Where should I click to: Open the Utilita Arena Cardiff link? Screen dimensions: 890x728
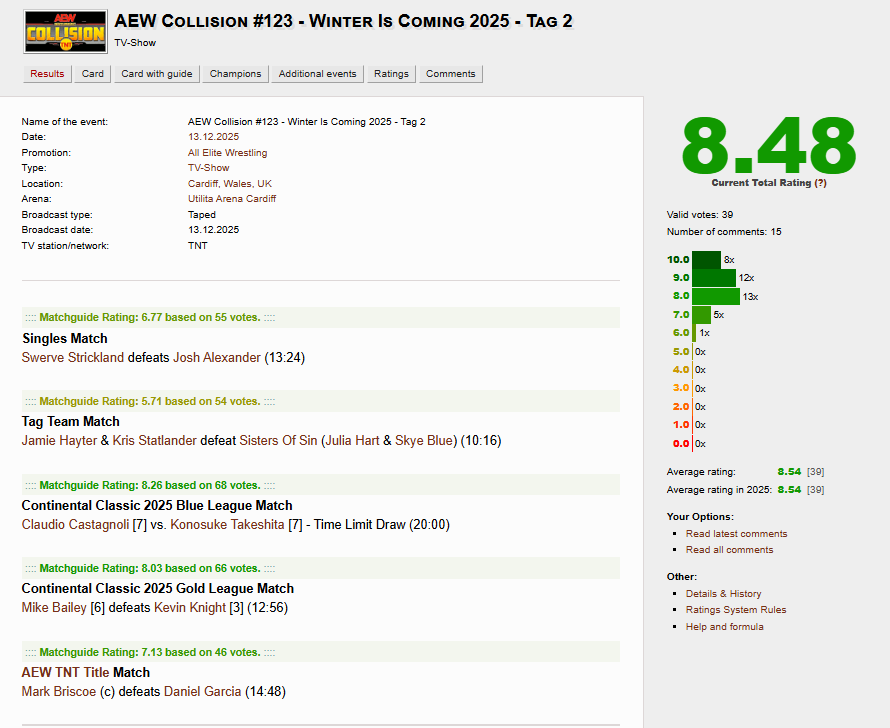pos(232,199)
